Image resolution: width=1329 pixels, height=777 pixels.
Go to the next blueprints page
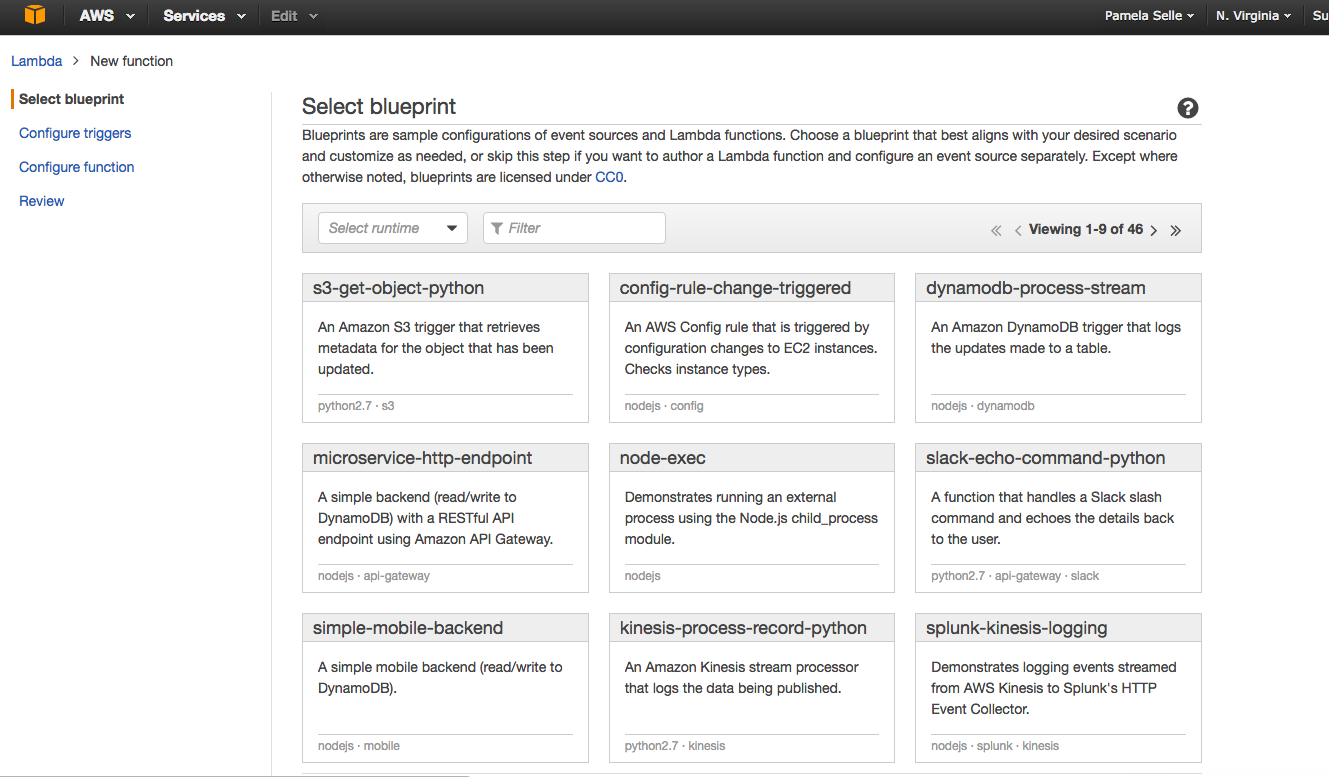click(x=1153, y=230)
